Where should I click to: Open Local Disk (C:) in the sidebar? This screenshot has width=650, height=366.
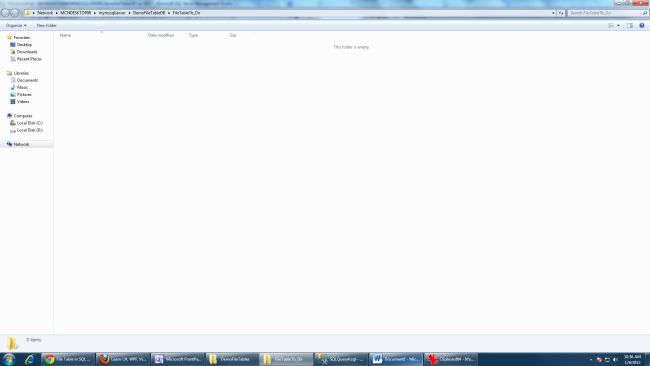[x=29, y=123]
